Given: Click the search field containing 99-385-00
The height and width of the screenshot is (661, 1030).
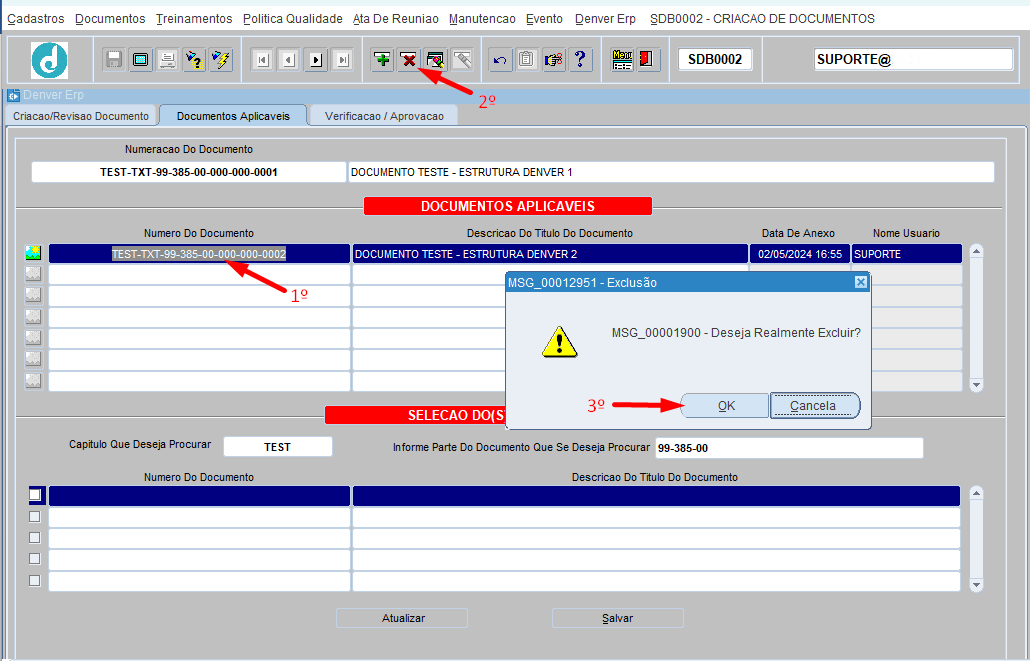Looking at the screenshot, I should pyautogui.click(x=789, y=448).
